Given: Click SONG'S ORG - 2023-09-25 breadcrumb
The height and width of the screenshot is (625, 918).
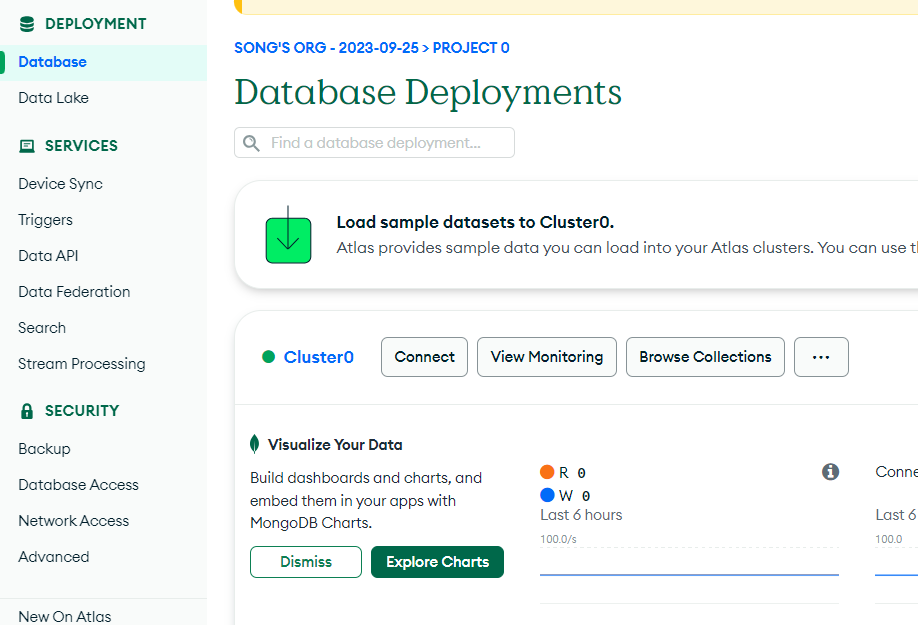Looking at the screenshot, I should click(x=327, y=48).
